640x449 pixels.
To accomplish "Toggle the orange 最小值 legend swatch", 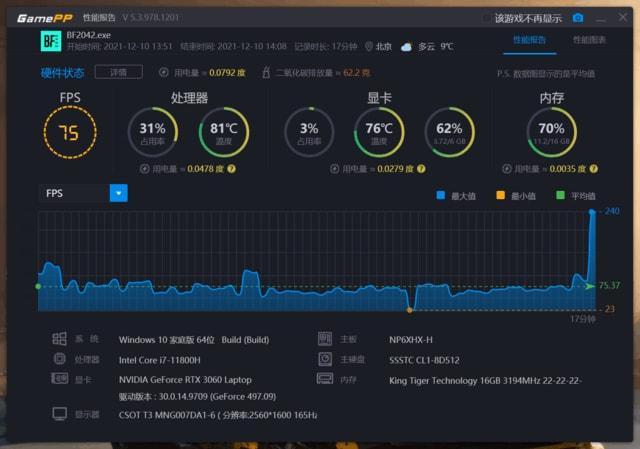I will coord(500,195).
